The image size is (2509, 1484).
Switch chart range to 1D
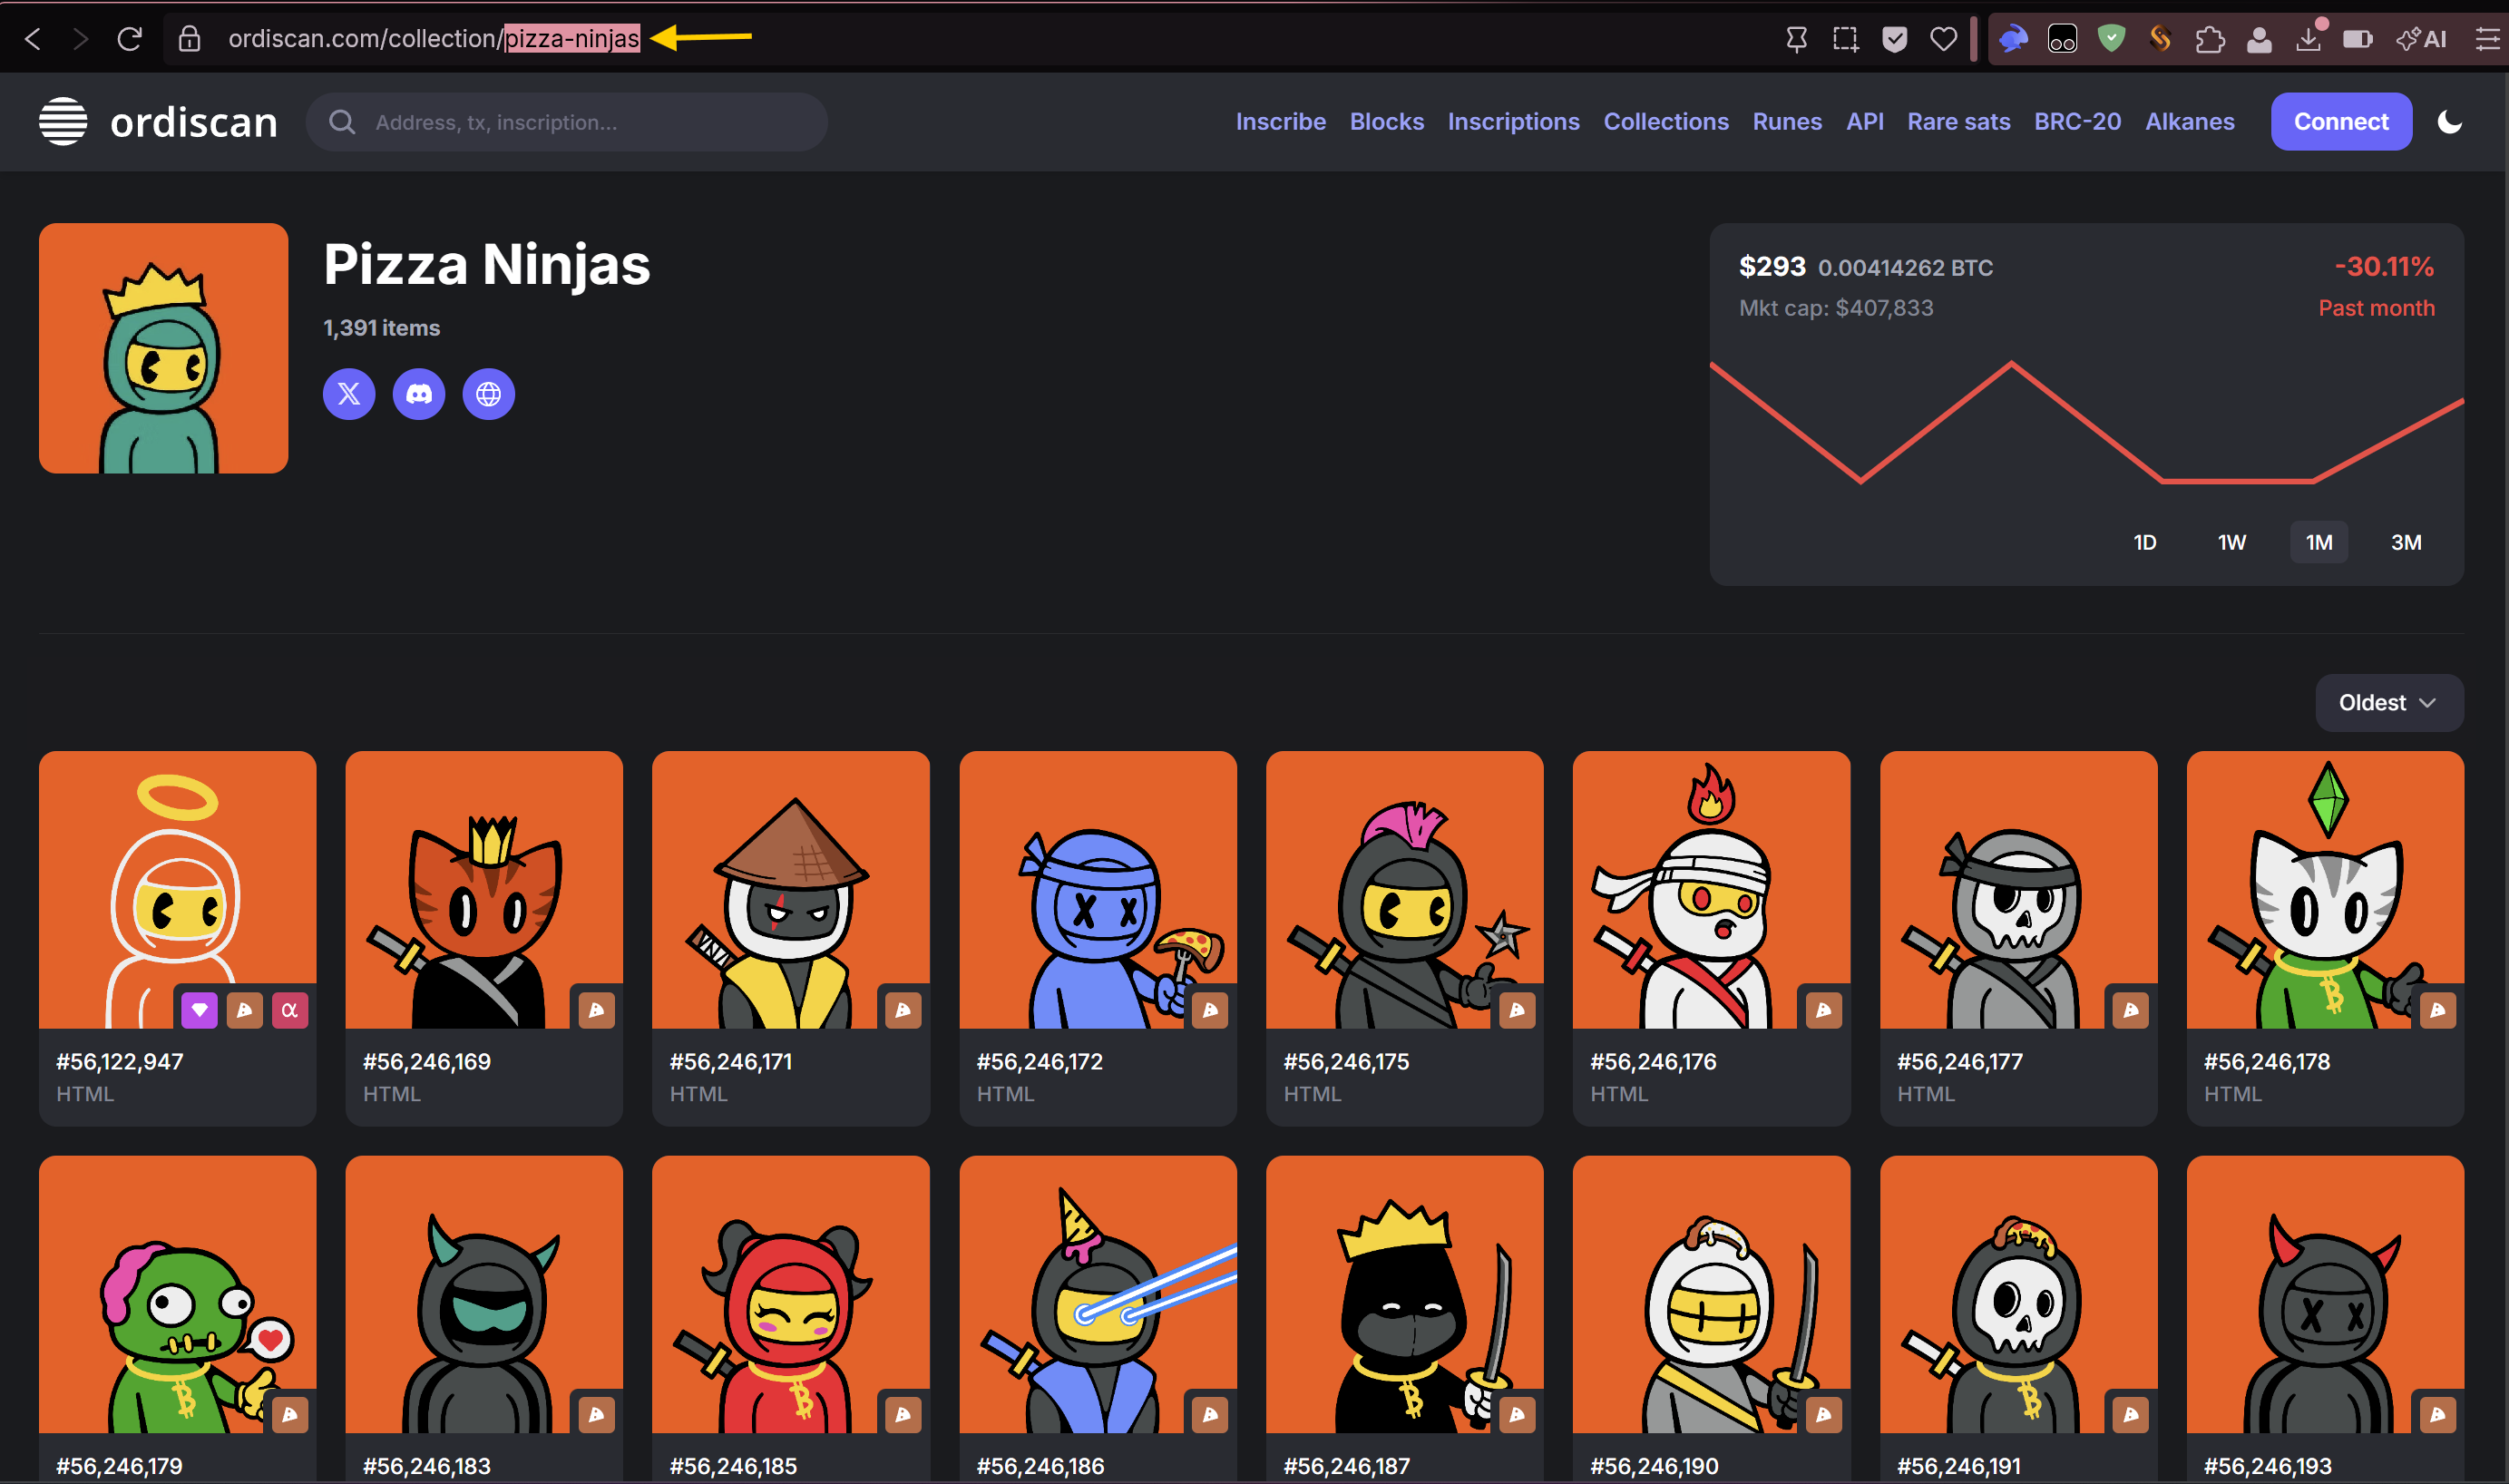2144,542
